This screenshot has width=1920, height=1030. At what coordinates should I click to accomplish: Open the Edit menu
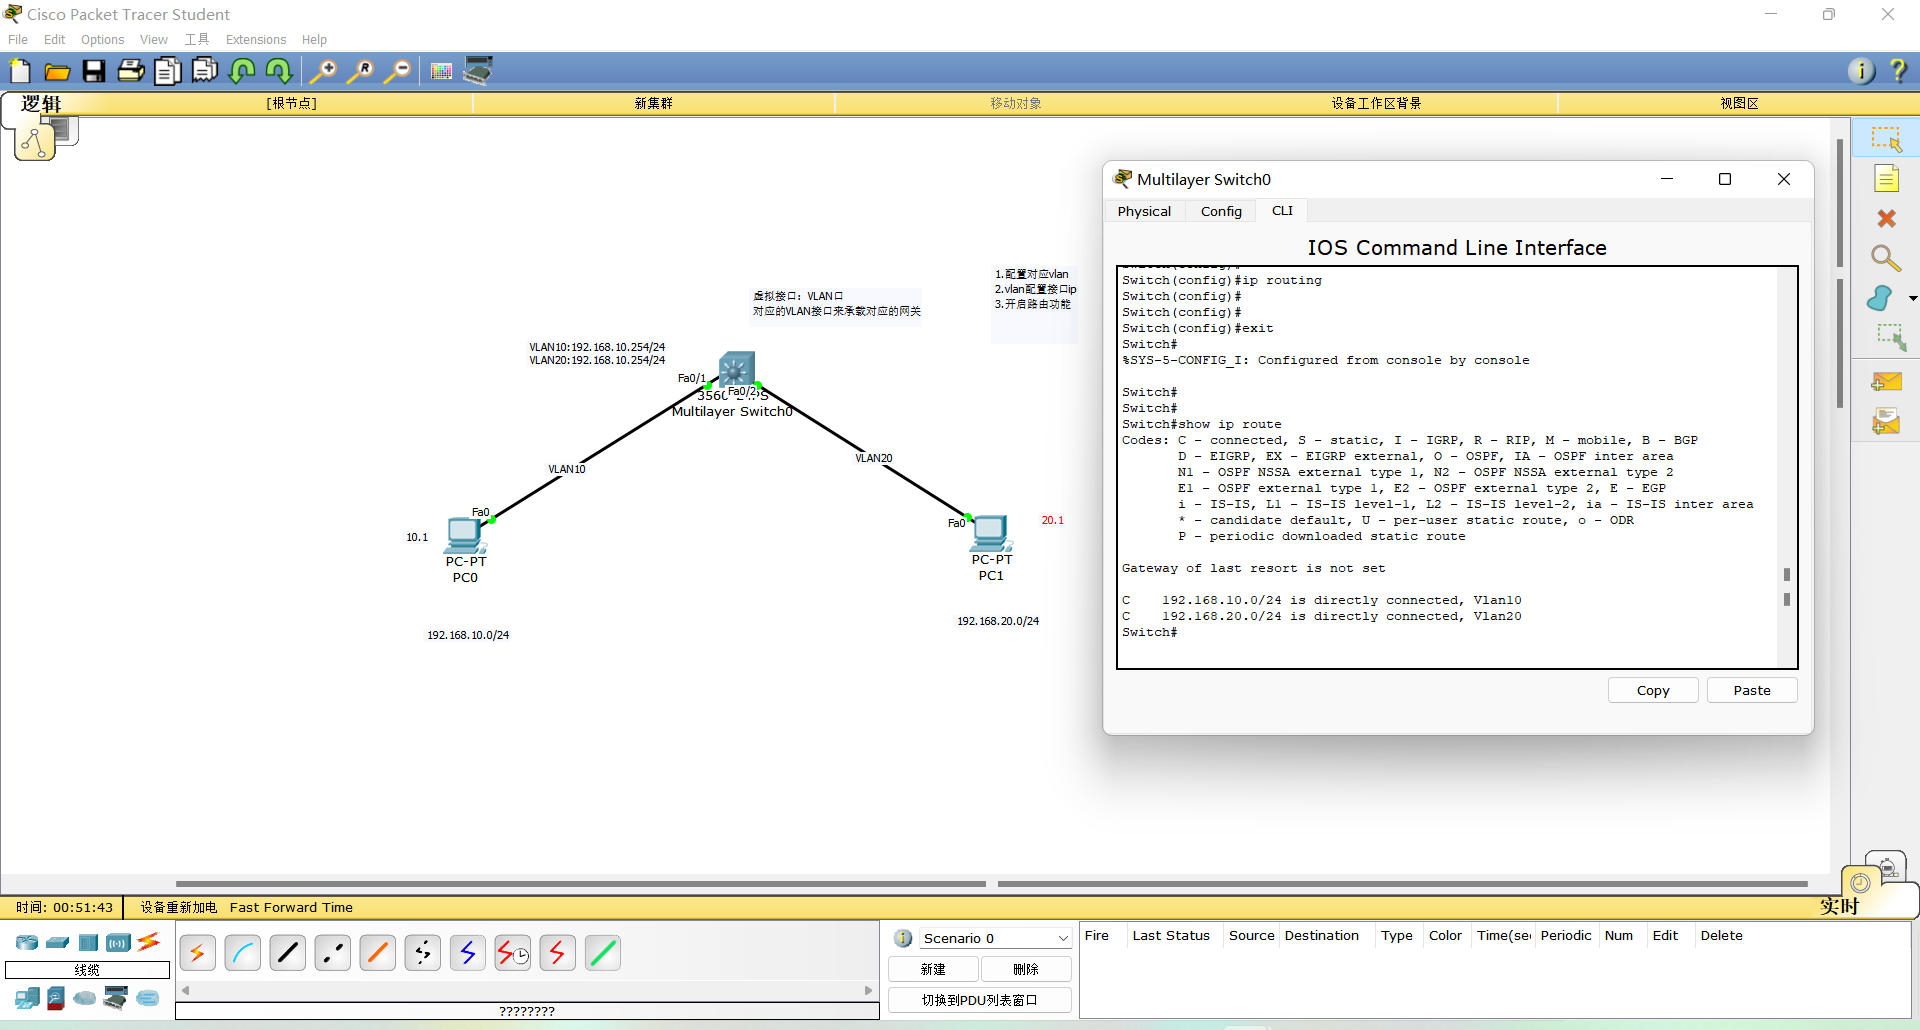click(x=54, y=40)
